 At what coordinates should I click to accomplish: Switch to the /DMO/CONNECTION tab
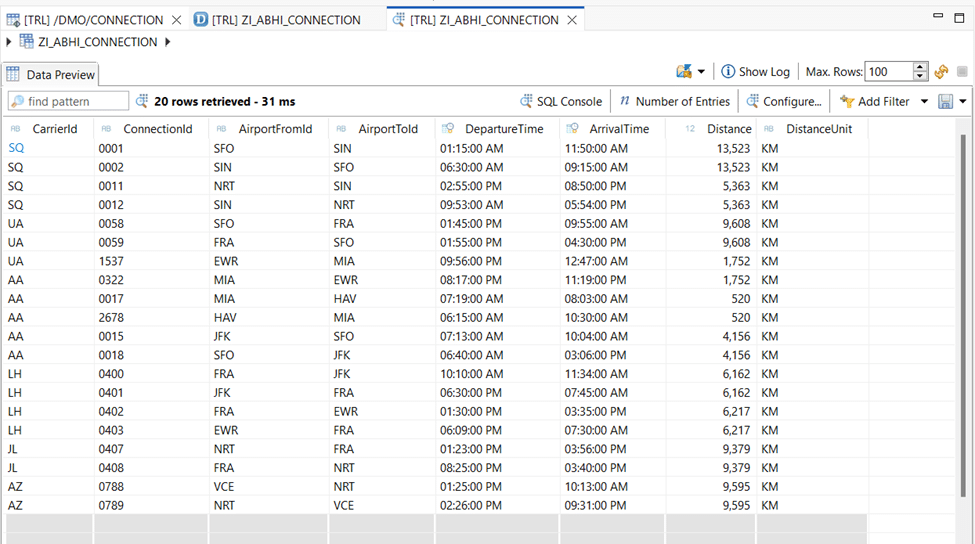click(85, 20)
